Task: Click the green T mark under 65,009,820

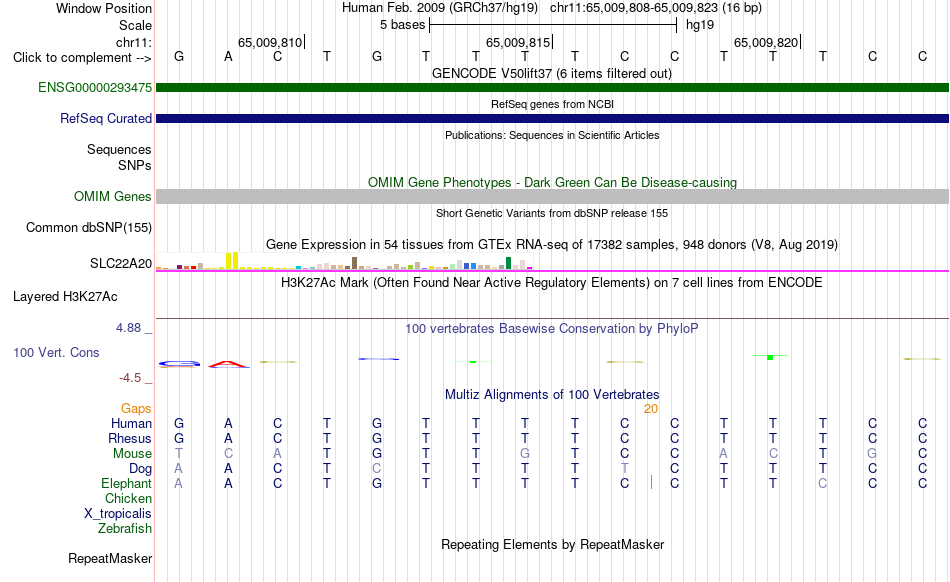Action: pyautogui.click(x=770, y=357)
